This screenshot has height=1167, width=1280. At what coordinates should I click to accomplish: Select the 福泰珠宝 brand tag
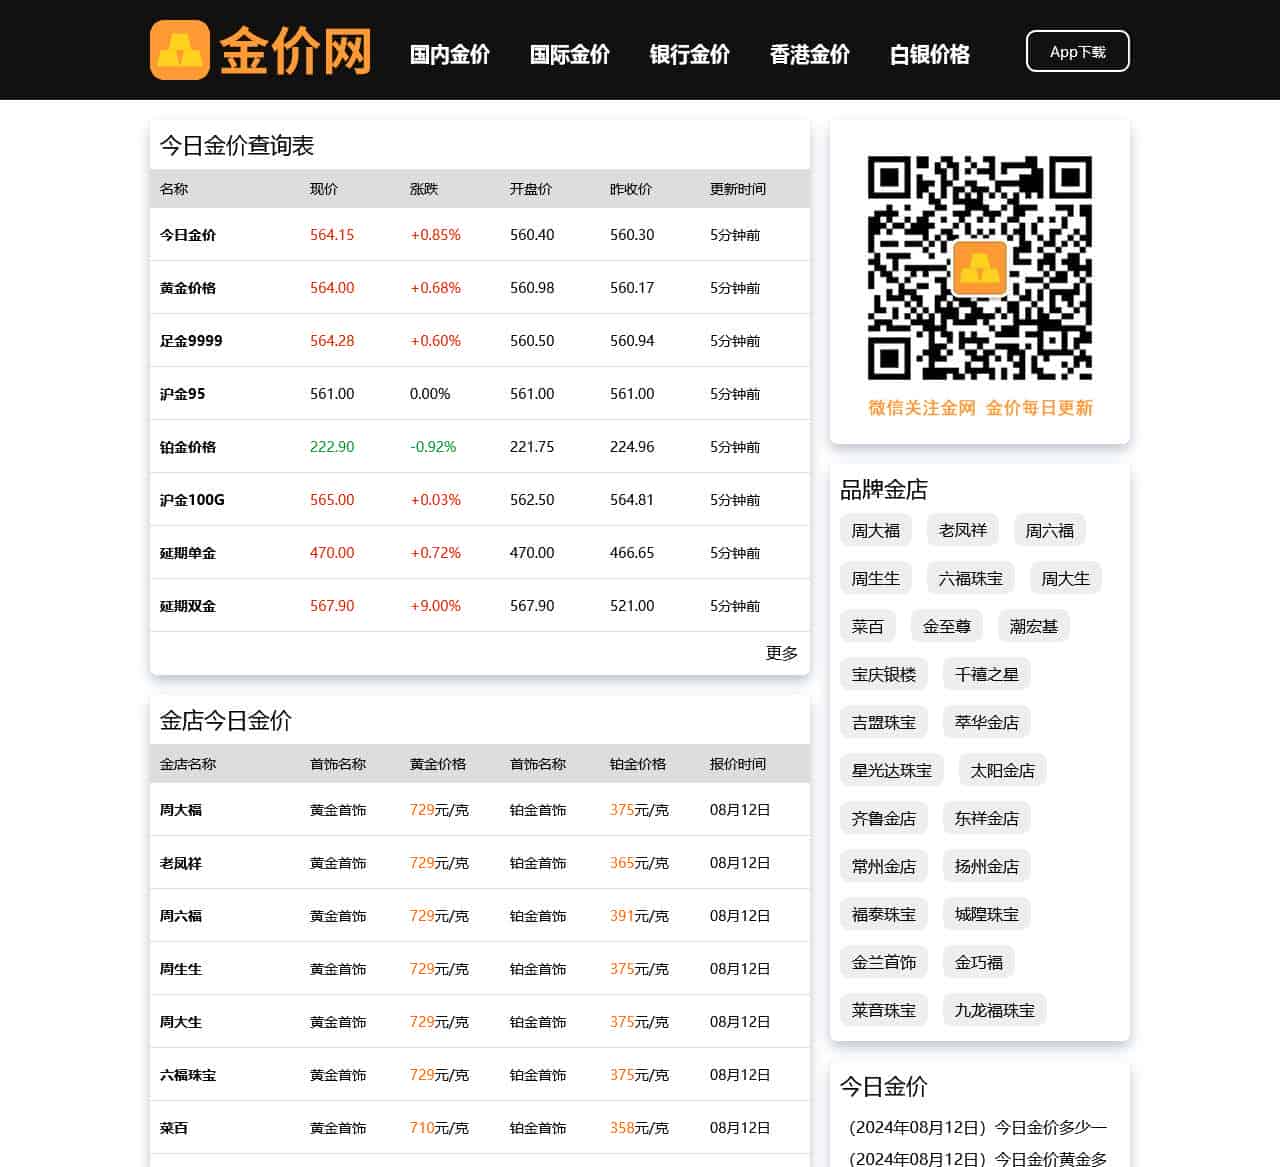[884, 914]
